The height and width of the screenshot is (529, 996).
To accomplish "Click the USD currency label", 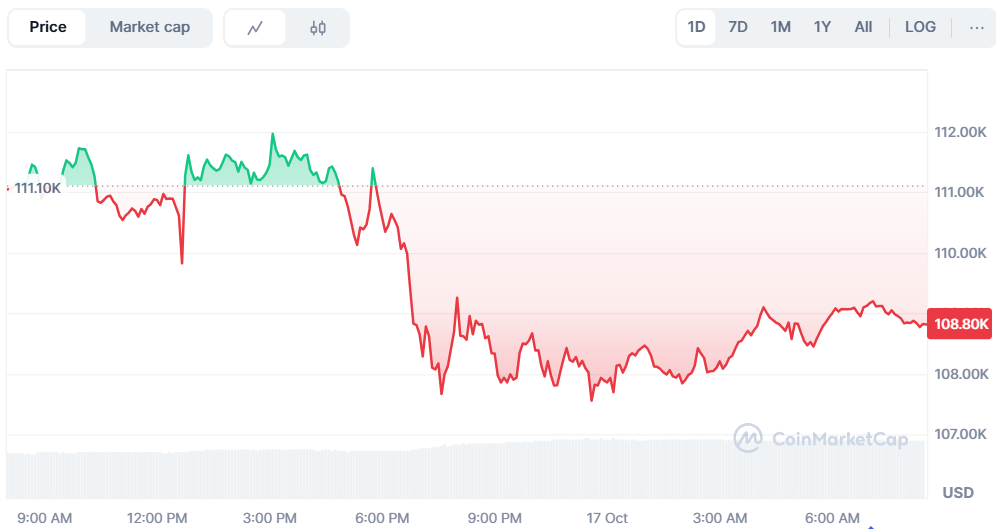I will pos(958,492).
